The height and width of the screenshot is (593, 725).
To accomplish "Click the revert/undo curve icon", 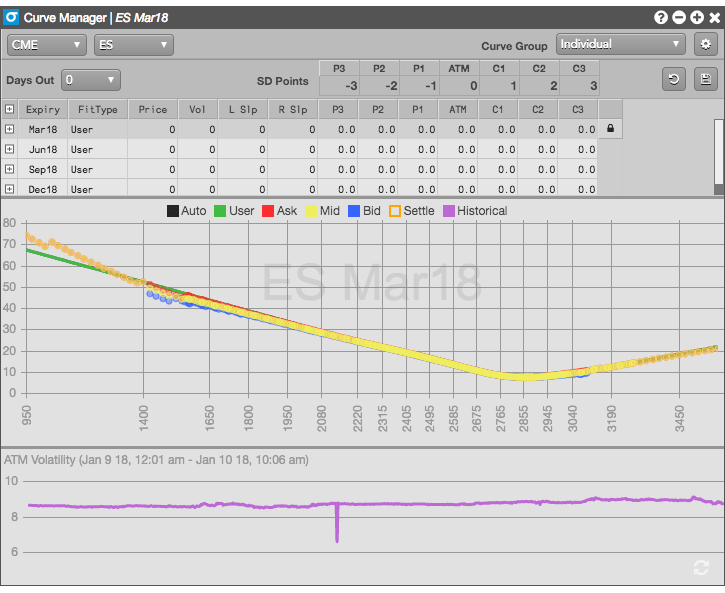I will click(674, 79).
